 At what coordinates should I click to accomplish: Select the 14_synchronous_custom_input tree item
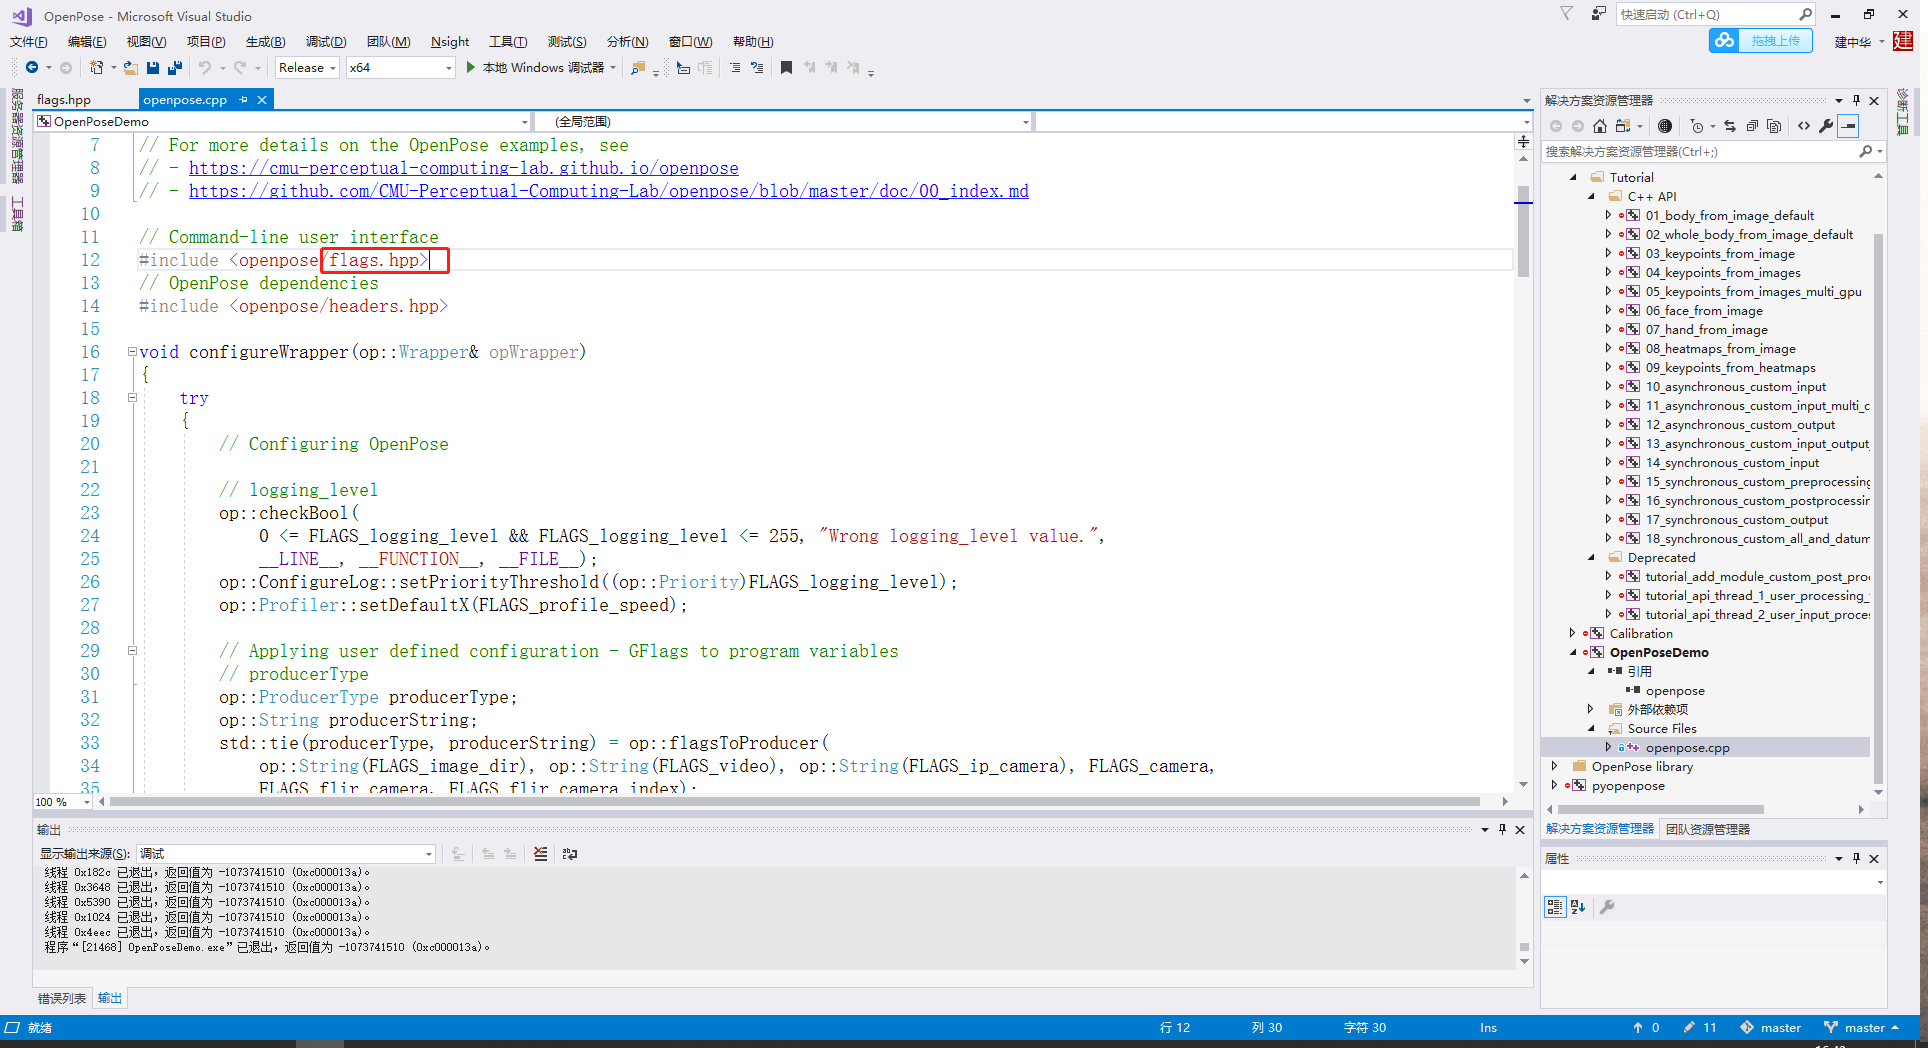pos(1734,462)
